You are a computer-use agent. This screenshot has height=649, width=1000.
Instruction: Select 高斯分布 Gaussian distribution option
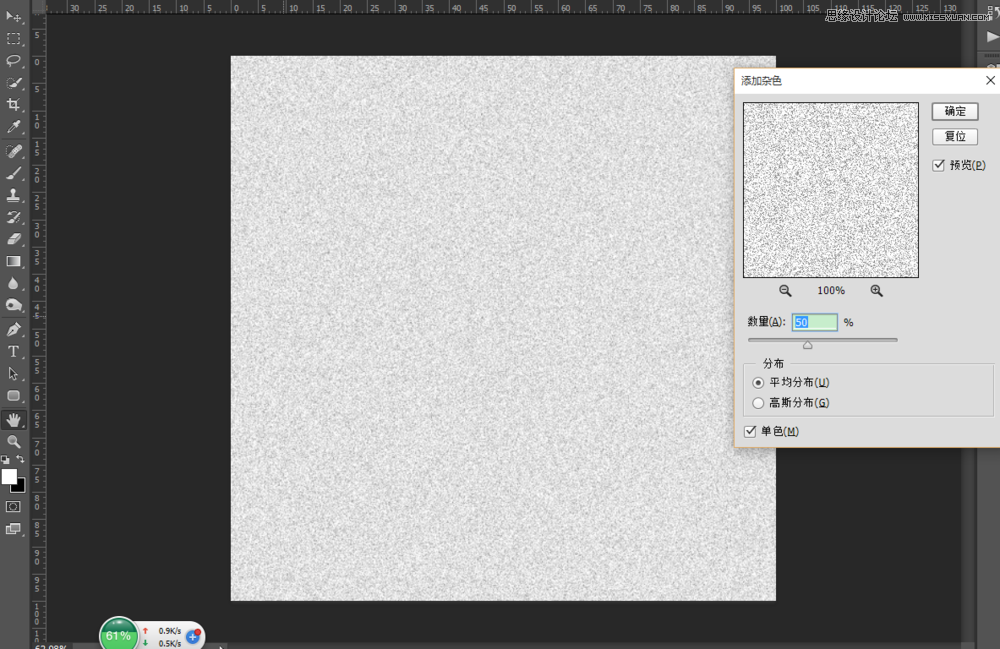(x=758, y=403)
